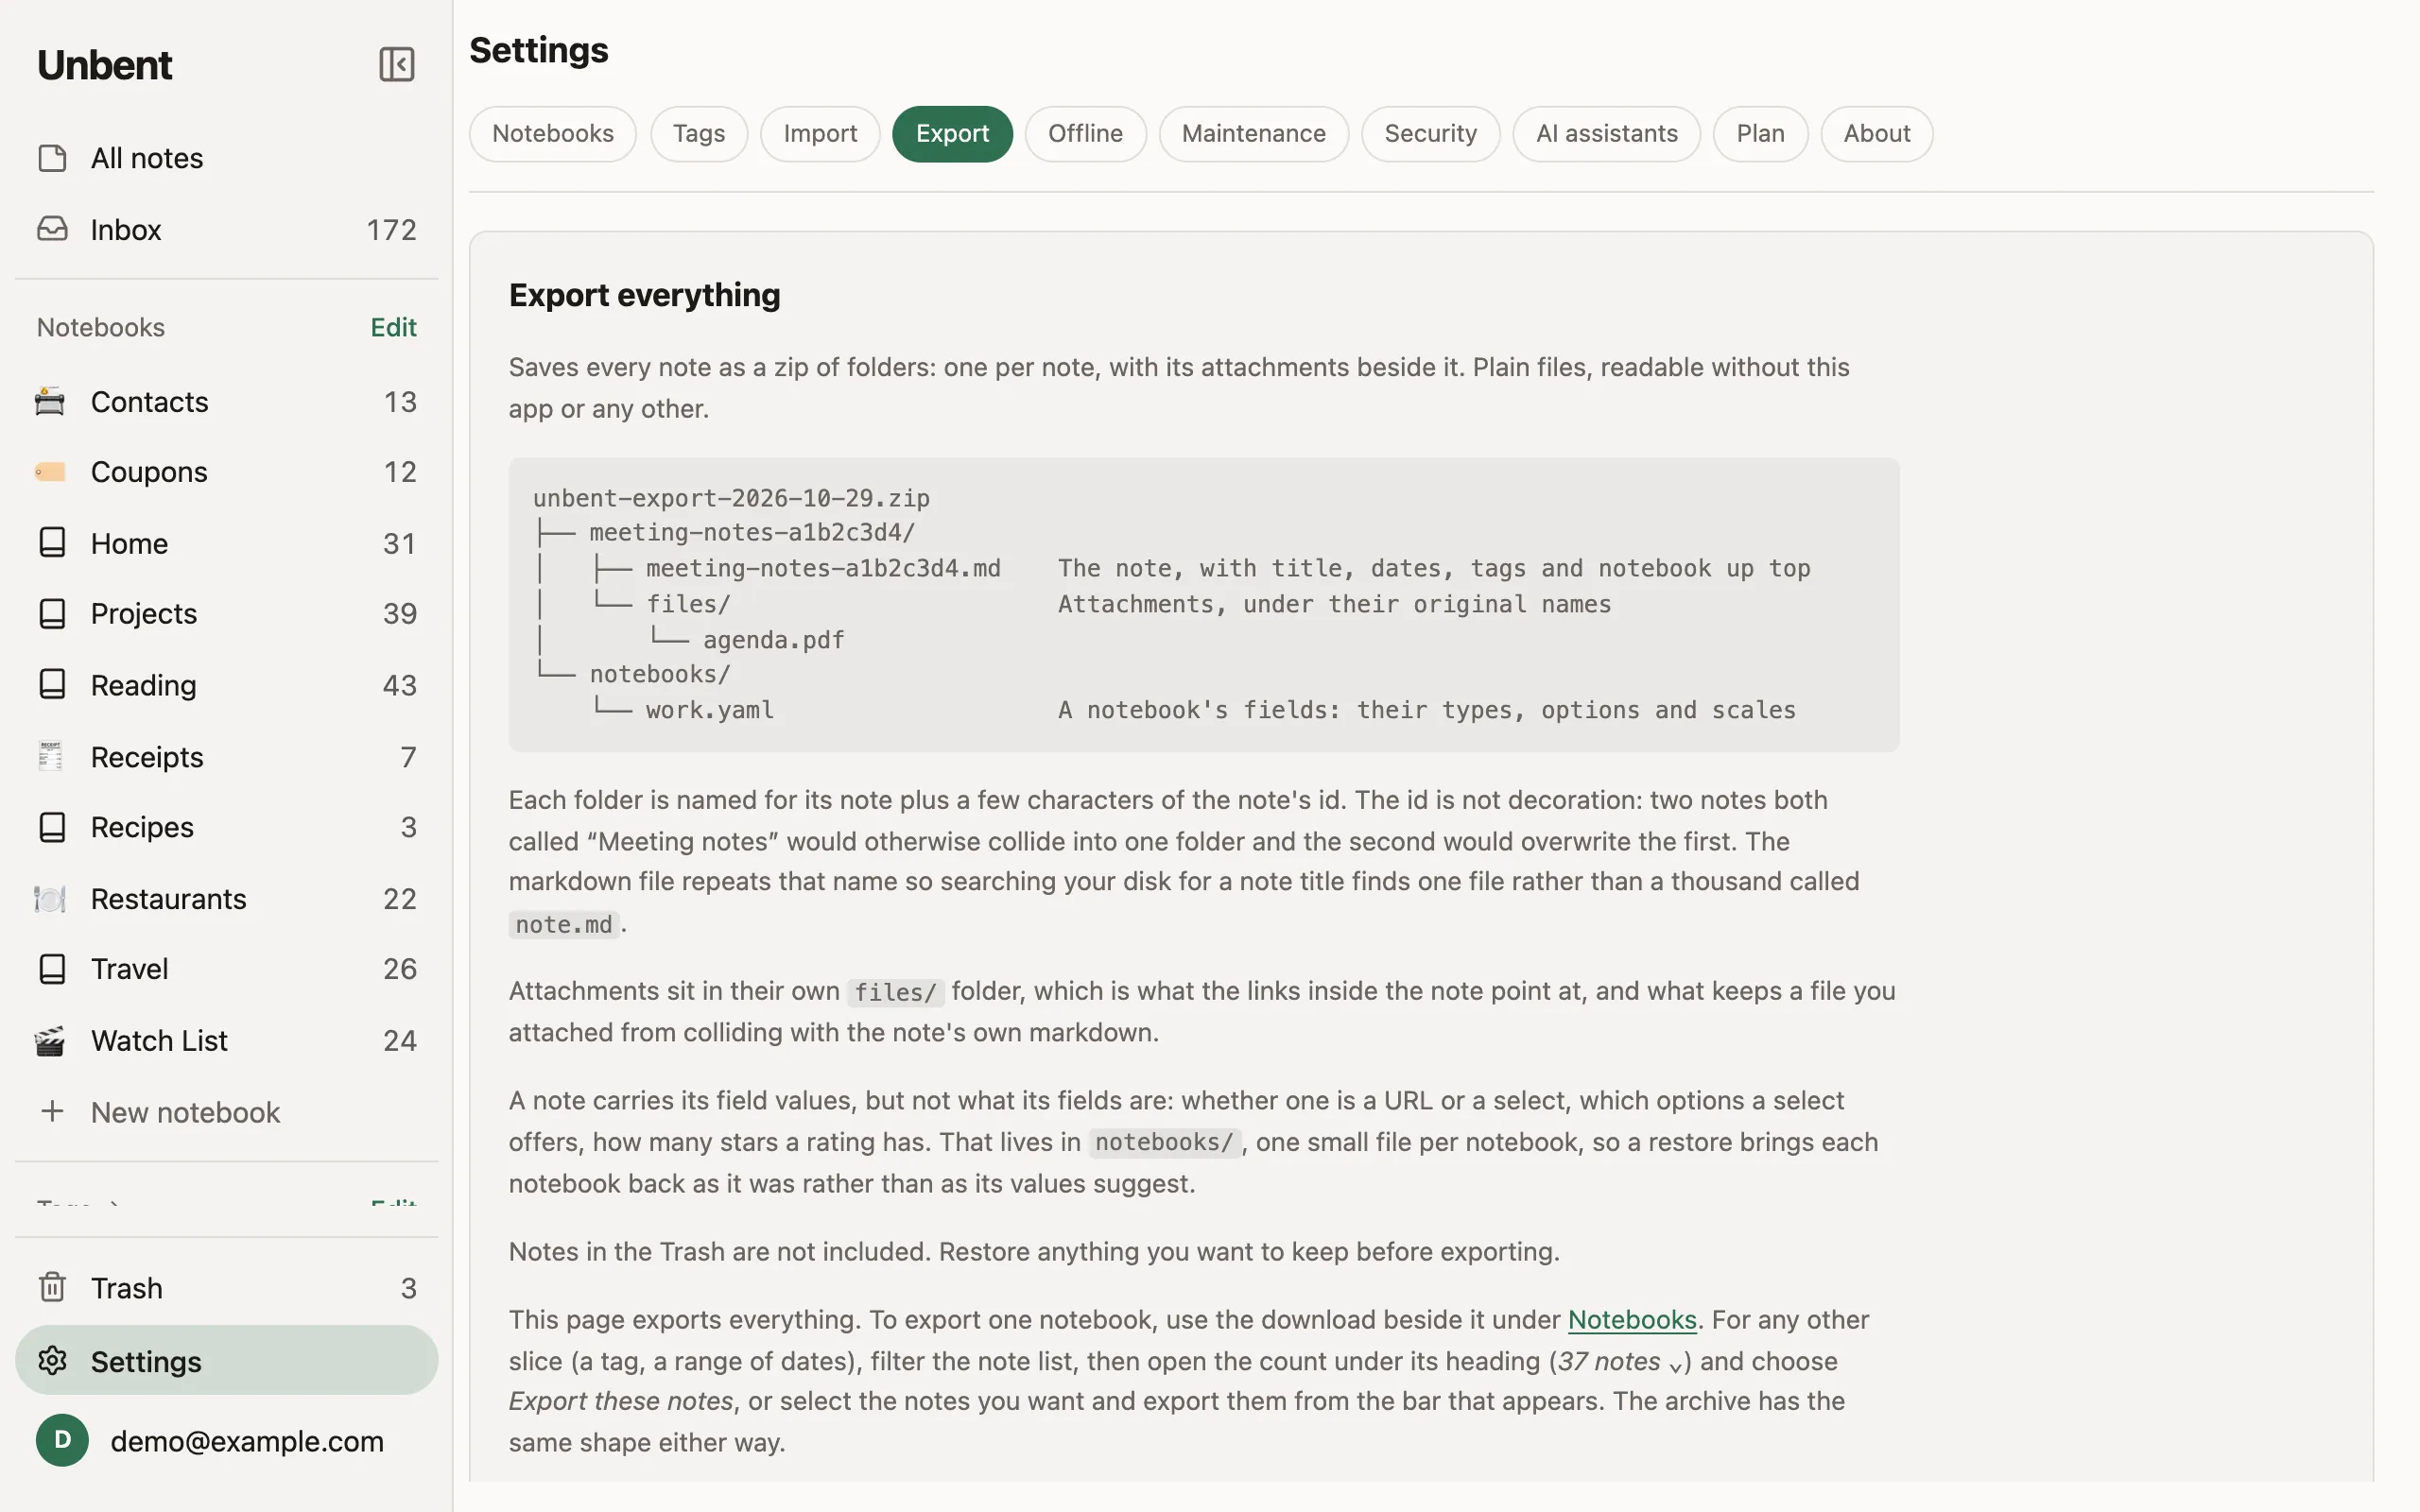Go to the Maintenance tab
This screenshot has width=2420, height=1512.
(1254, 134)
